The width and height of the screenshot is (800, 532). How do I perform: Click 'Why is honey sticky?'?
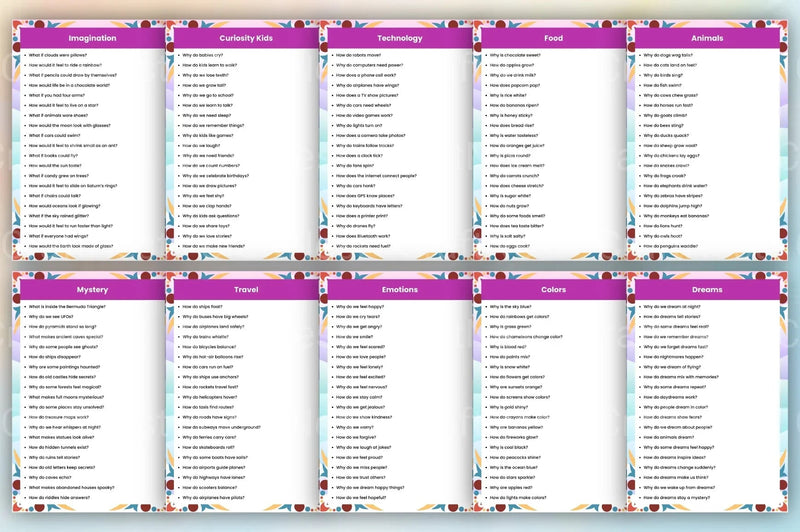pos(511,116)
